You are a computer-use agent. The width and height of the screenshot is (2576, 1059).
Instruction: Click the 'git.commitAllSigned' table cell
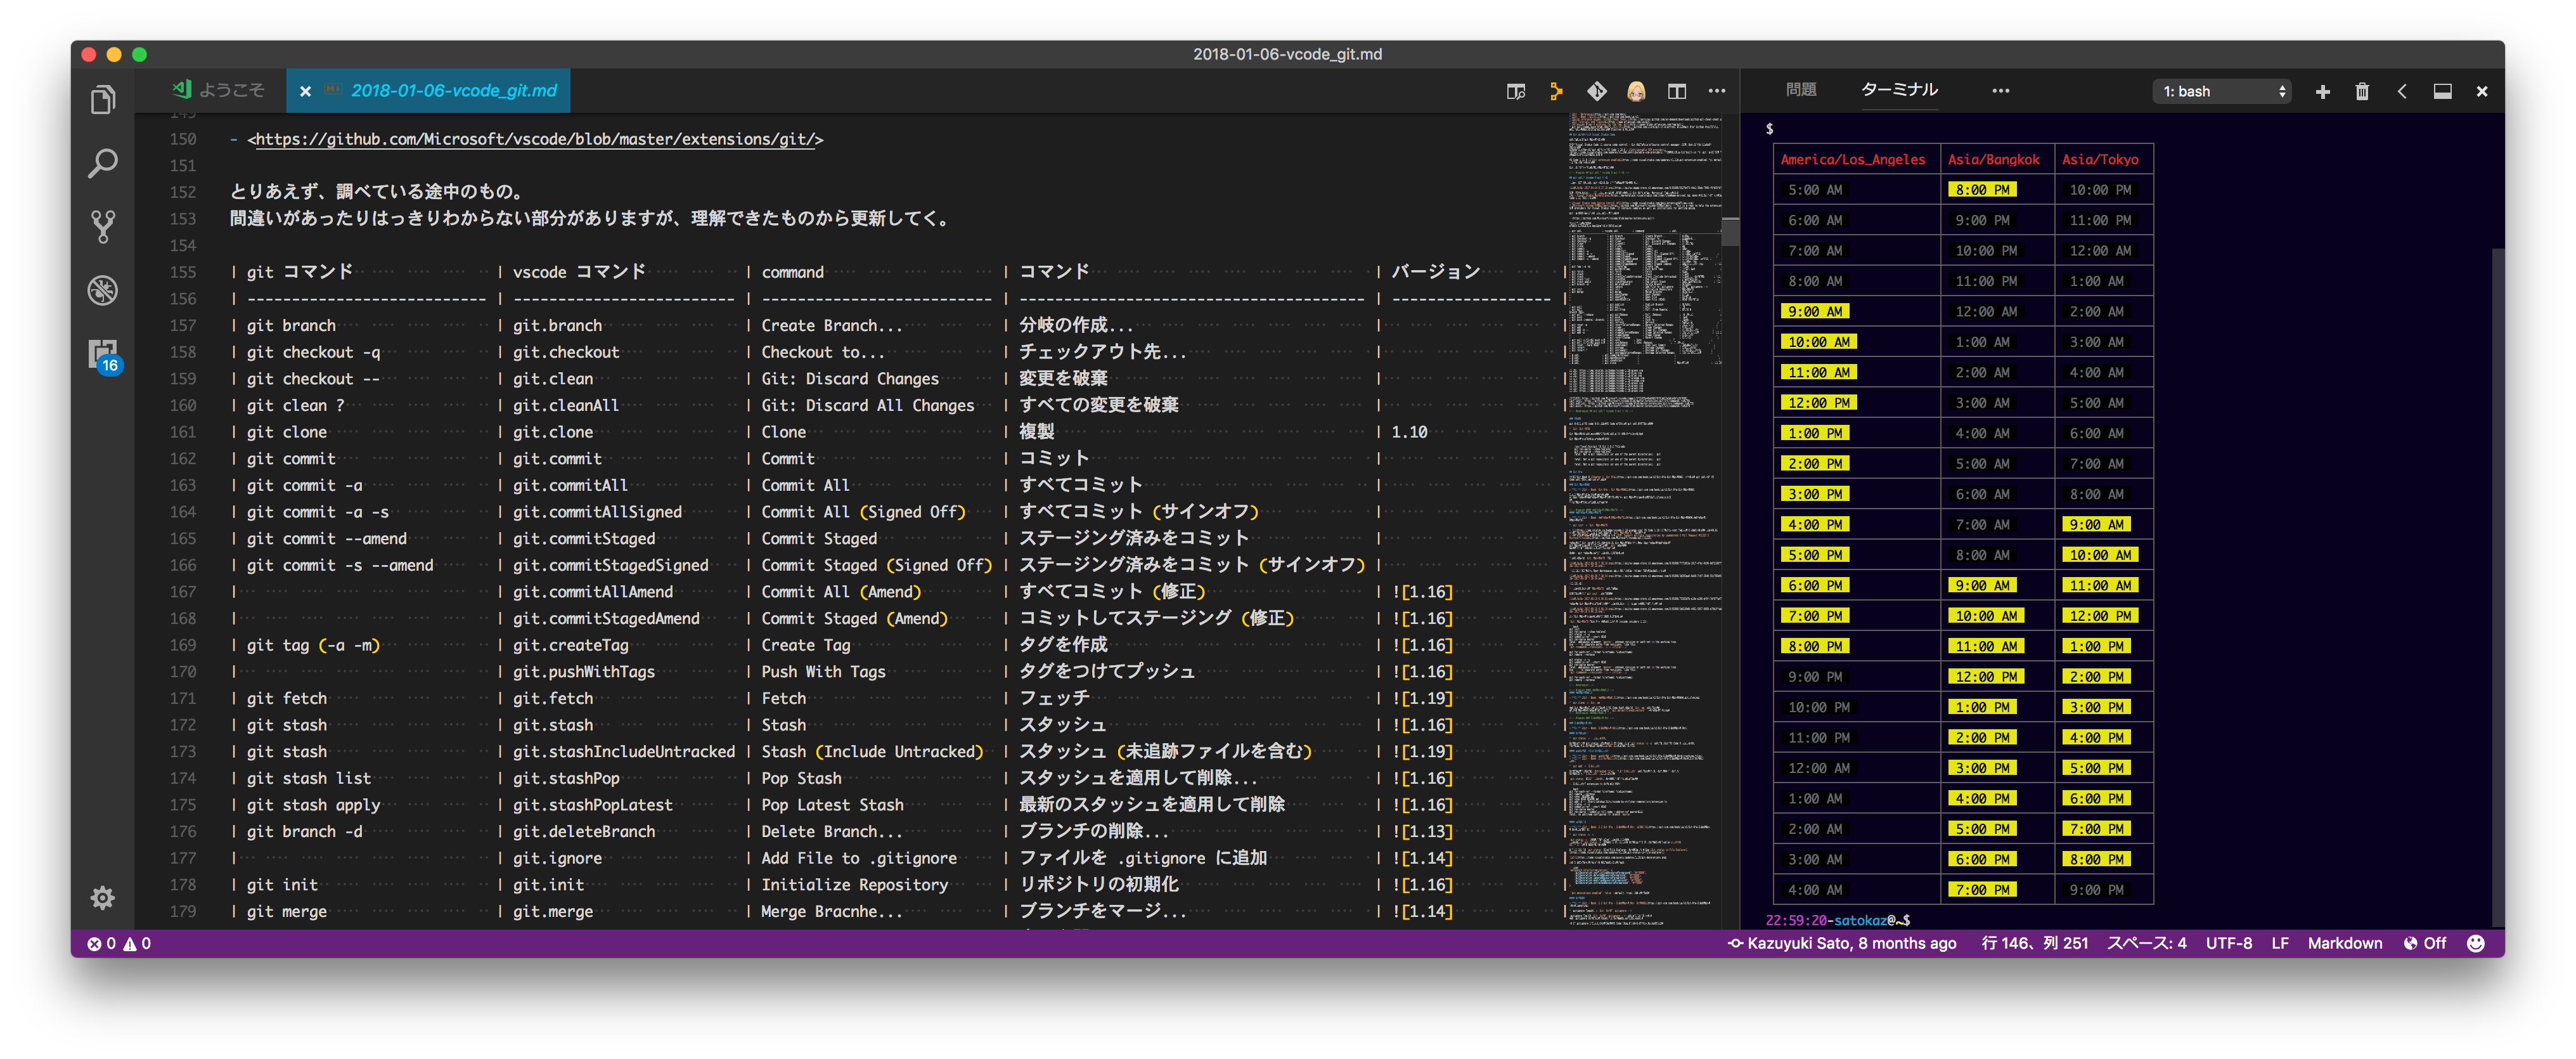click(x=597, y=512)
